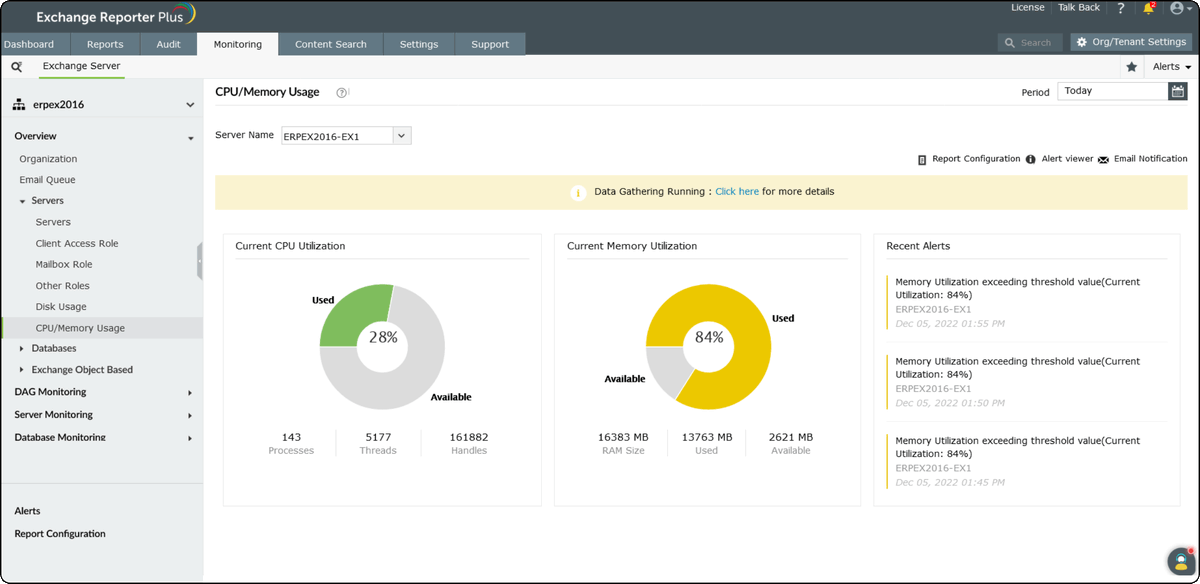The width and height of the screenshot is (1200, 584).
Task: Open the user account icon
Action: click(x=1175, y=8)
